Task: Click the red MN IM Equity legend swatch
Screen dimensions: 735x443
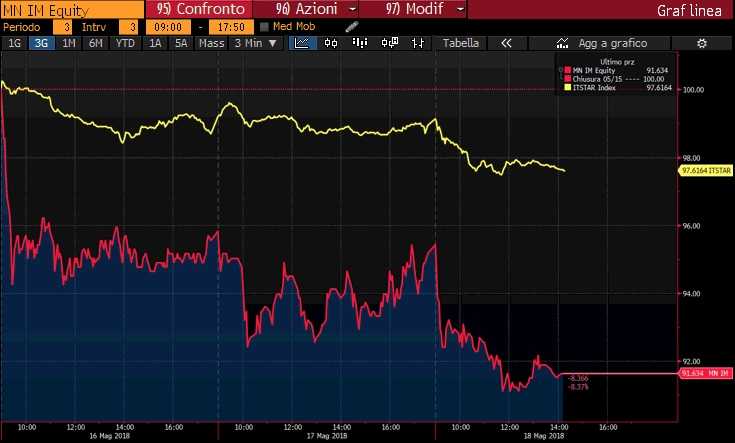Action: coord(568,70)
